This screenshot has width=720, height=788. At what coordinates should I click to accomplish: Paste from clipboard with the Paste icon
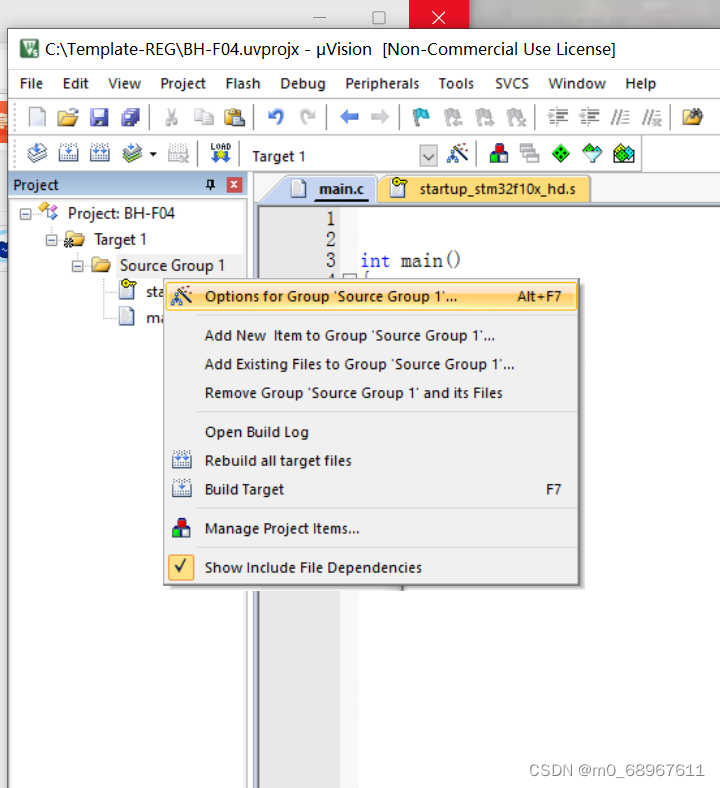234,117
